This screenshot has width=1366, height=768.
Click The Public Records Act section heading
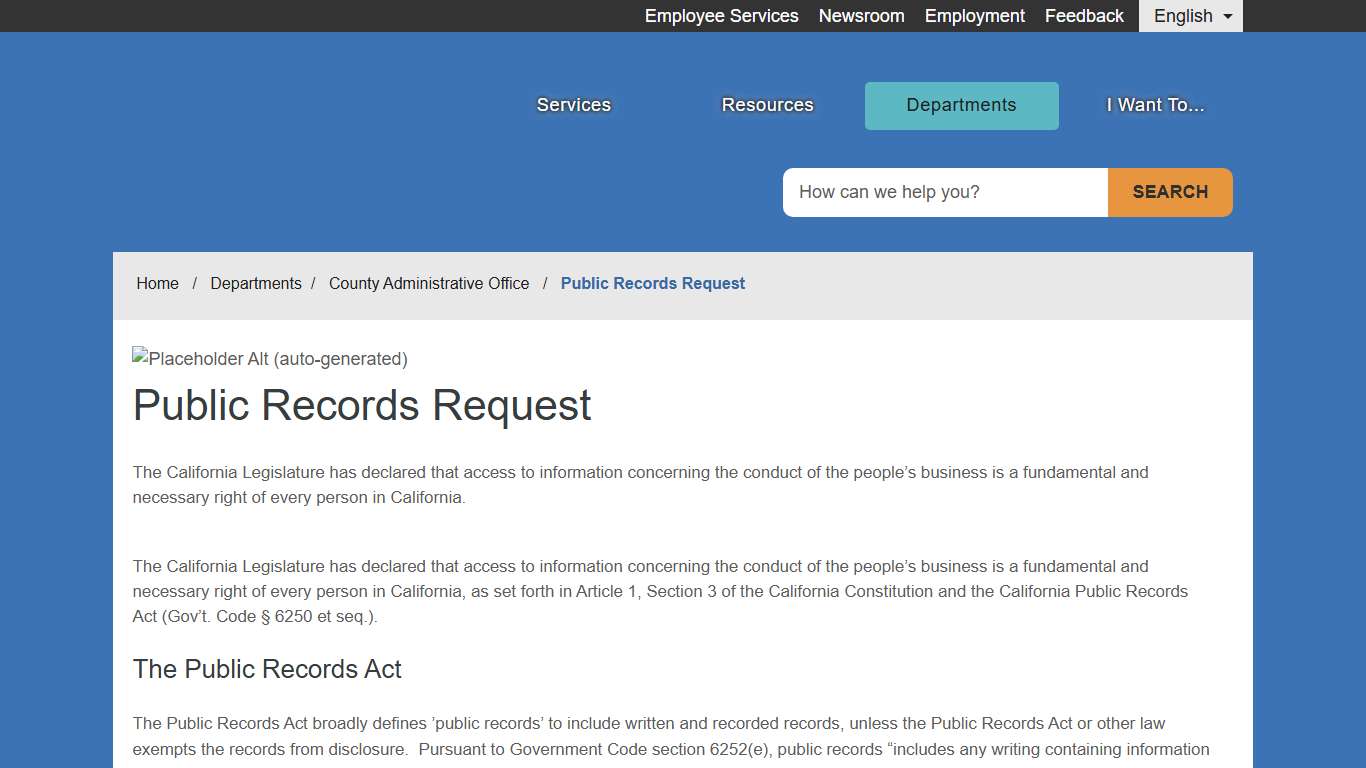pos(267,669)
